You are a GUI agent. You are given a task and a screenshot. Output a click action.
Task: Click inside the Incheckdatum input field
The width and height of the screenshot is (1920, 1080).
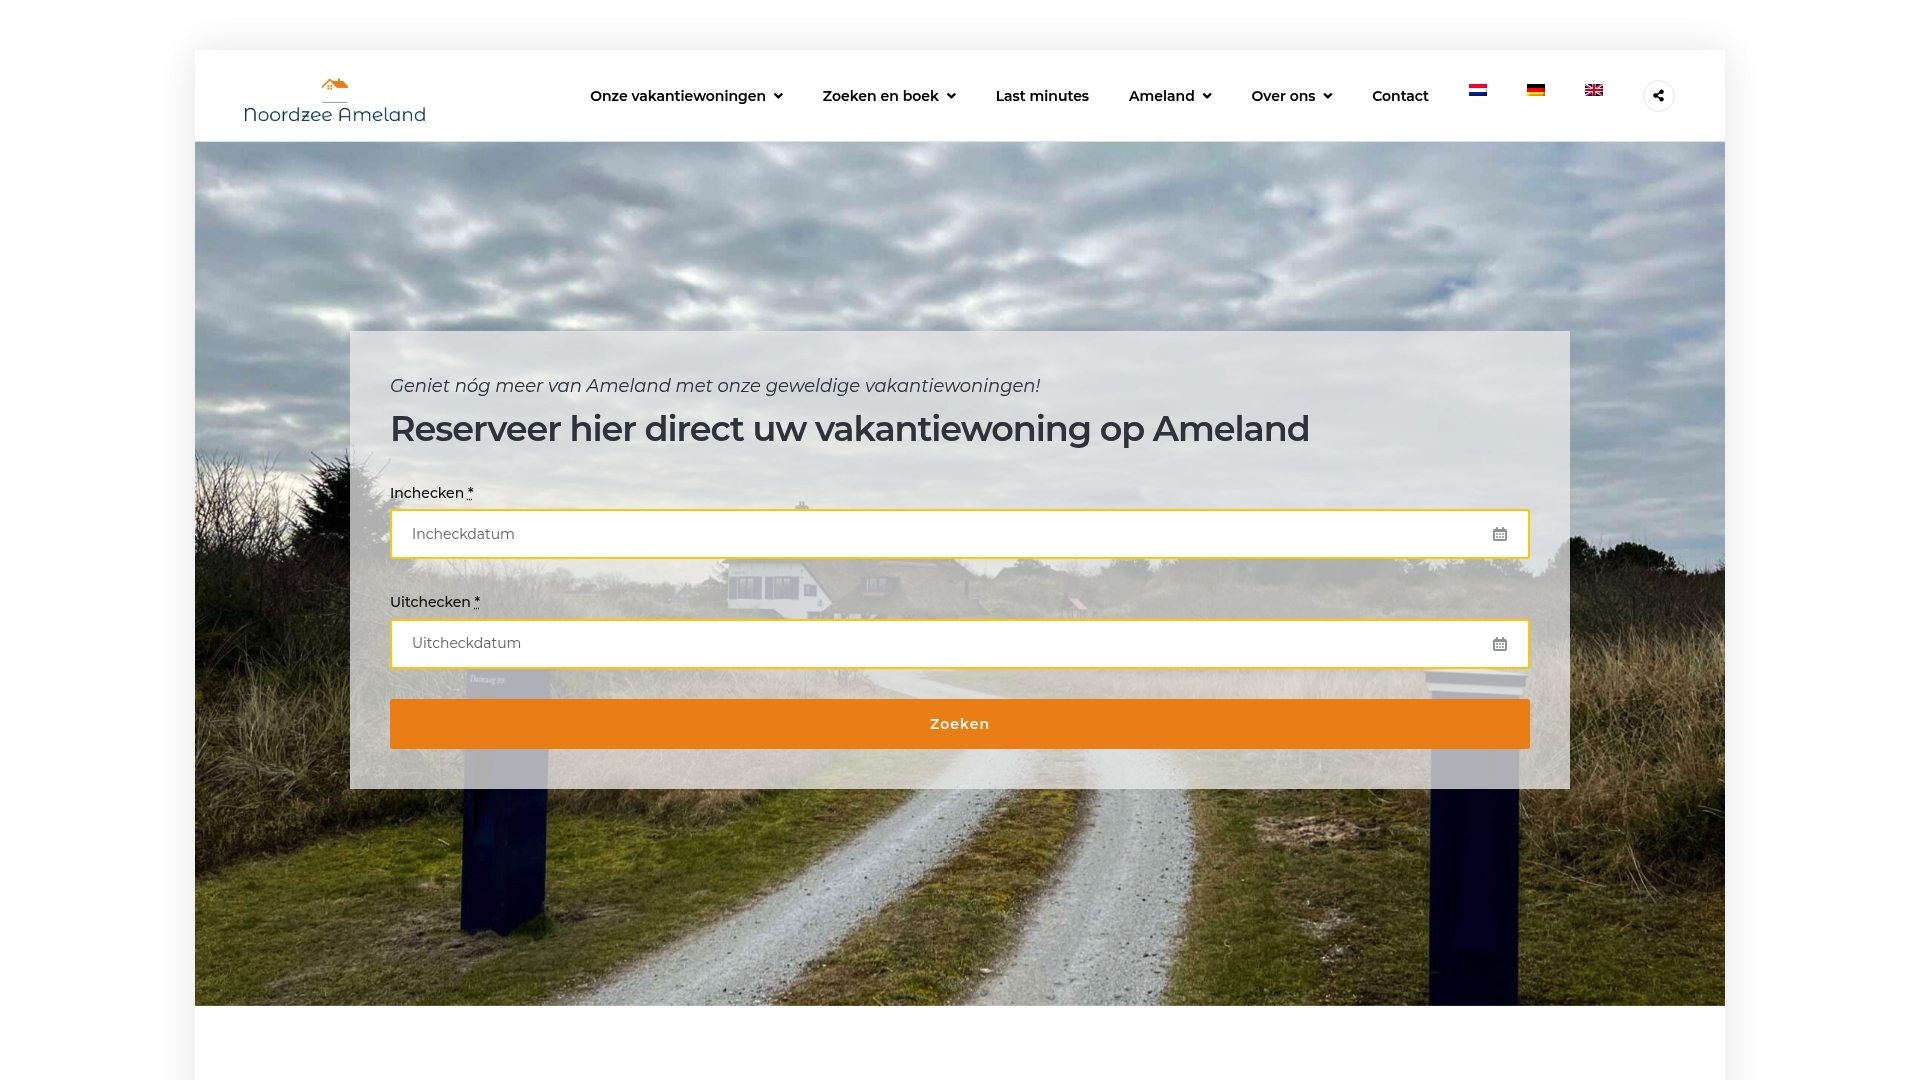point(900,533)
